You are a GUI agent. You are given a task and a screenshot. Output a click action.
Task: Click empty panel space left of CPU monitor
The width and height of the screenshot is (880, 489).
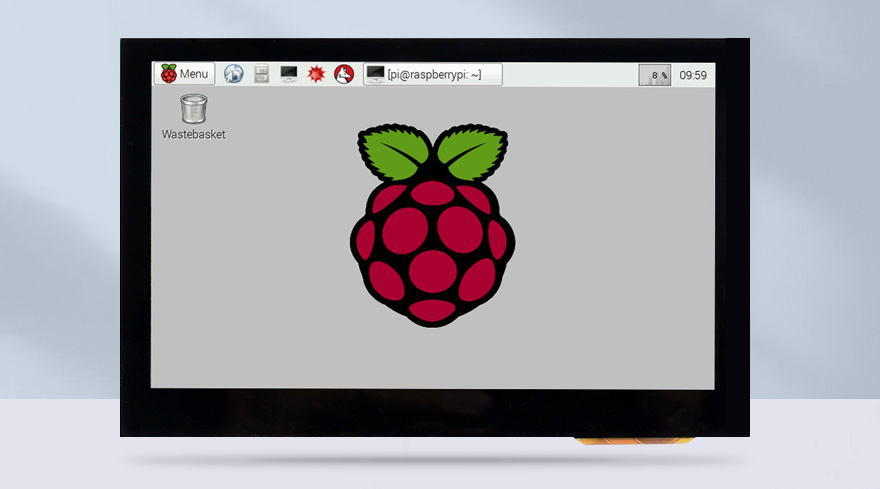click(570, 75)
